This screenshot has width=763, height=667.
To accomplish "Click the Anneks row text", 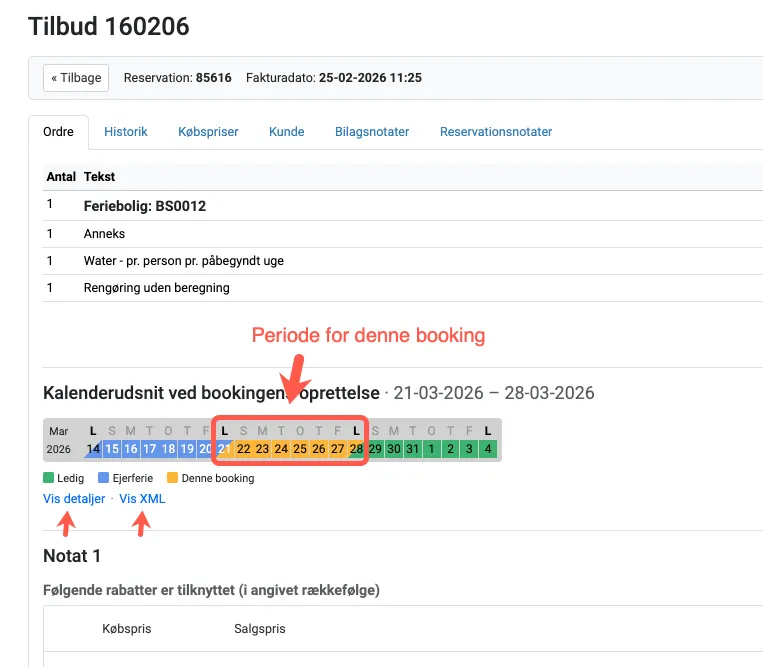I will pos(104,234).
